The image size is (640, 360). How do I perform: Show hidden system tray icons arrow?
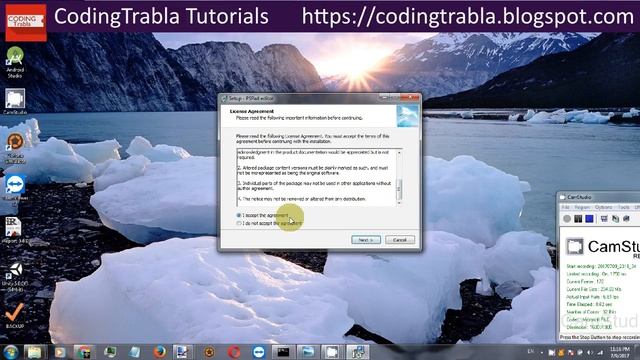point(542,352)
